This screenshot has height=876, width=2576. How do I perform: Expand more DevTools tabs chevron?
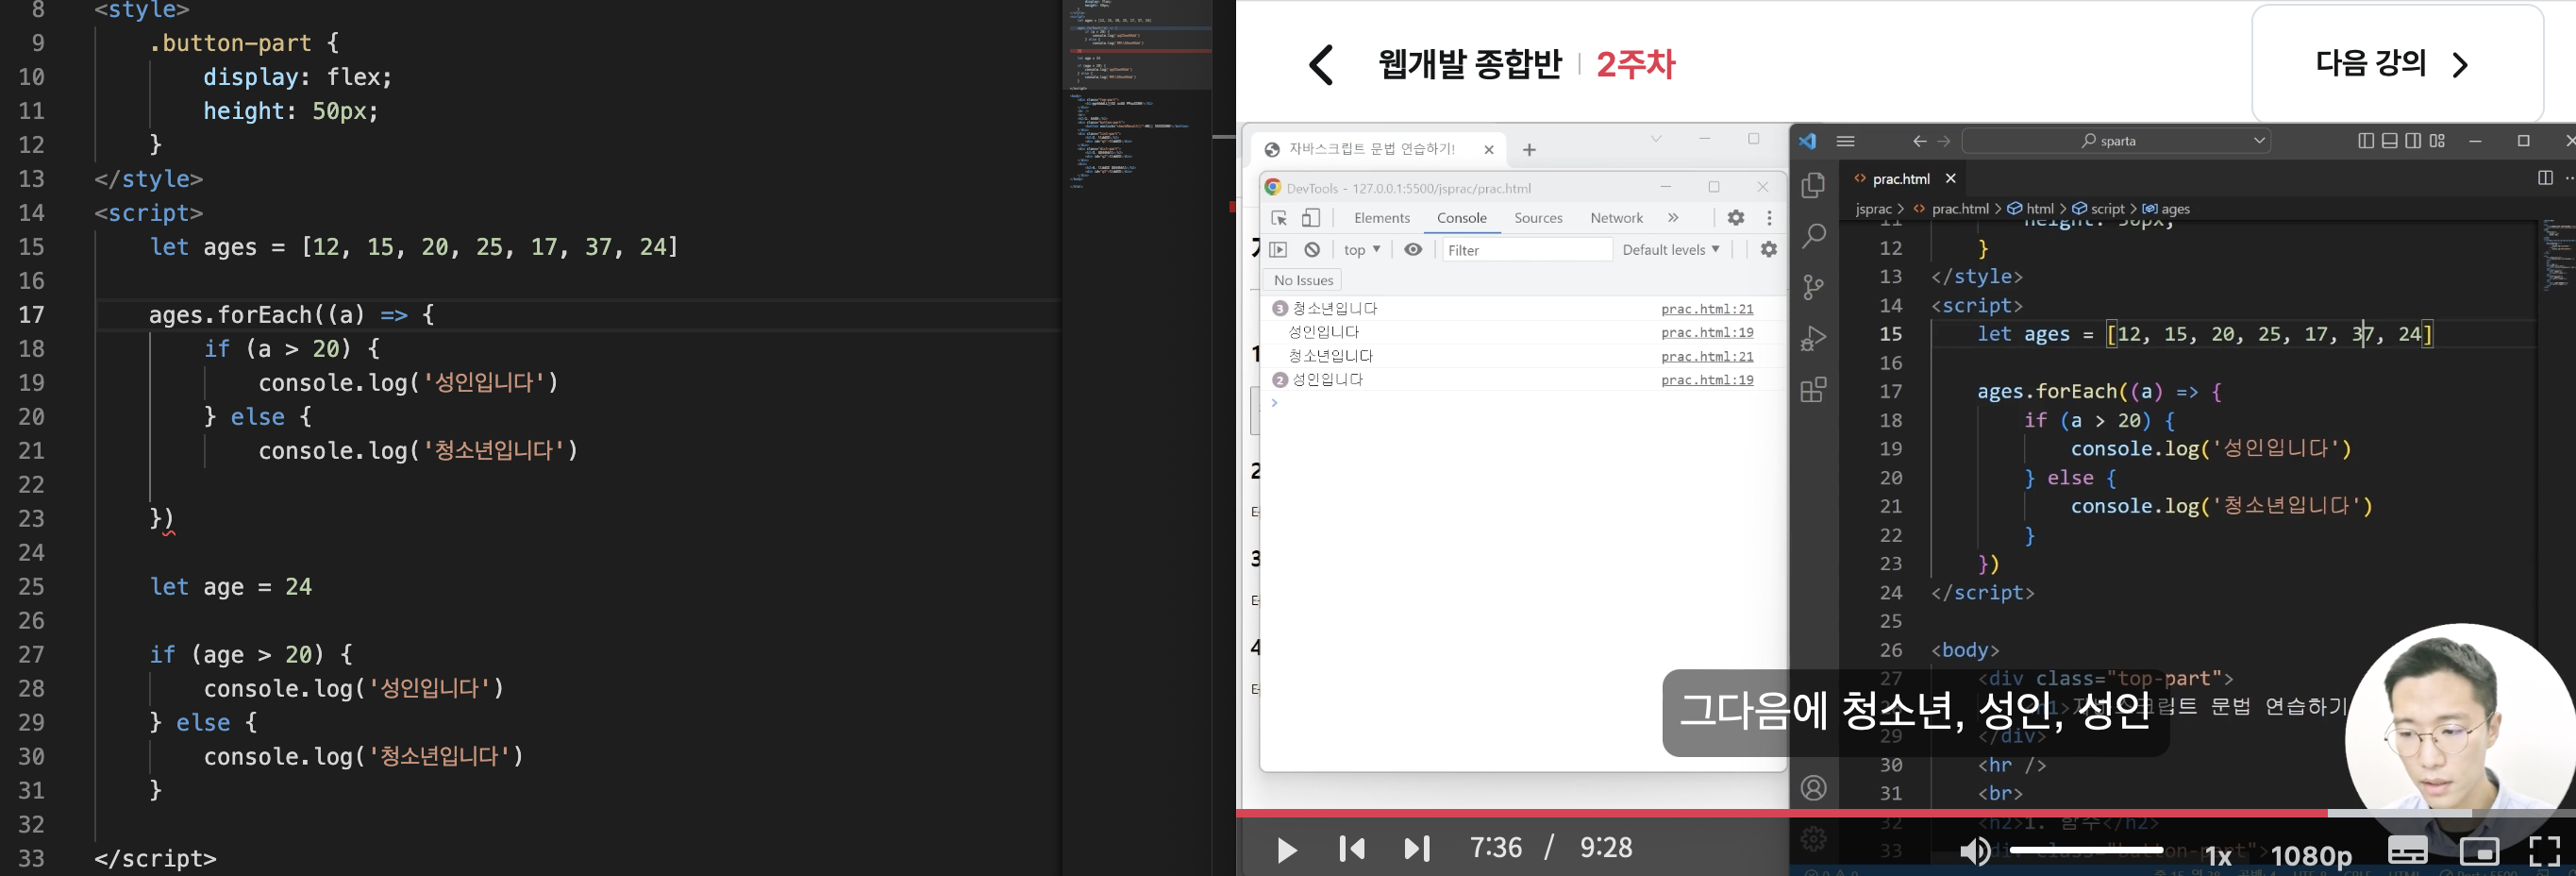[x=1673, y=218]
